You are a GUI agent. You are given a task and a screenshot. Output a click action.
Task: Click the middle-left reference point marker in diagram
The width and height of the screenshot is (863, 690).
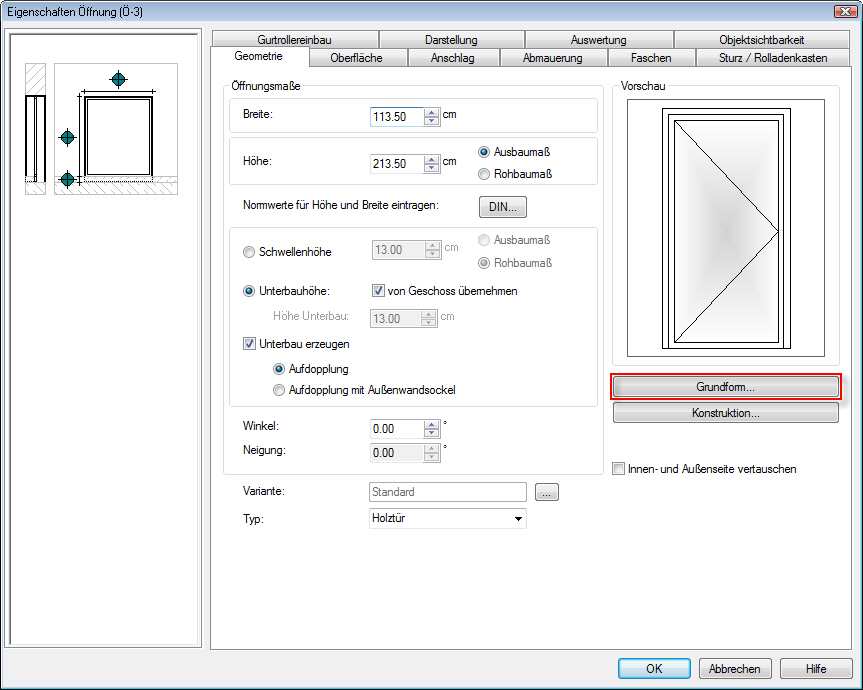(67, 137)
